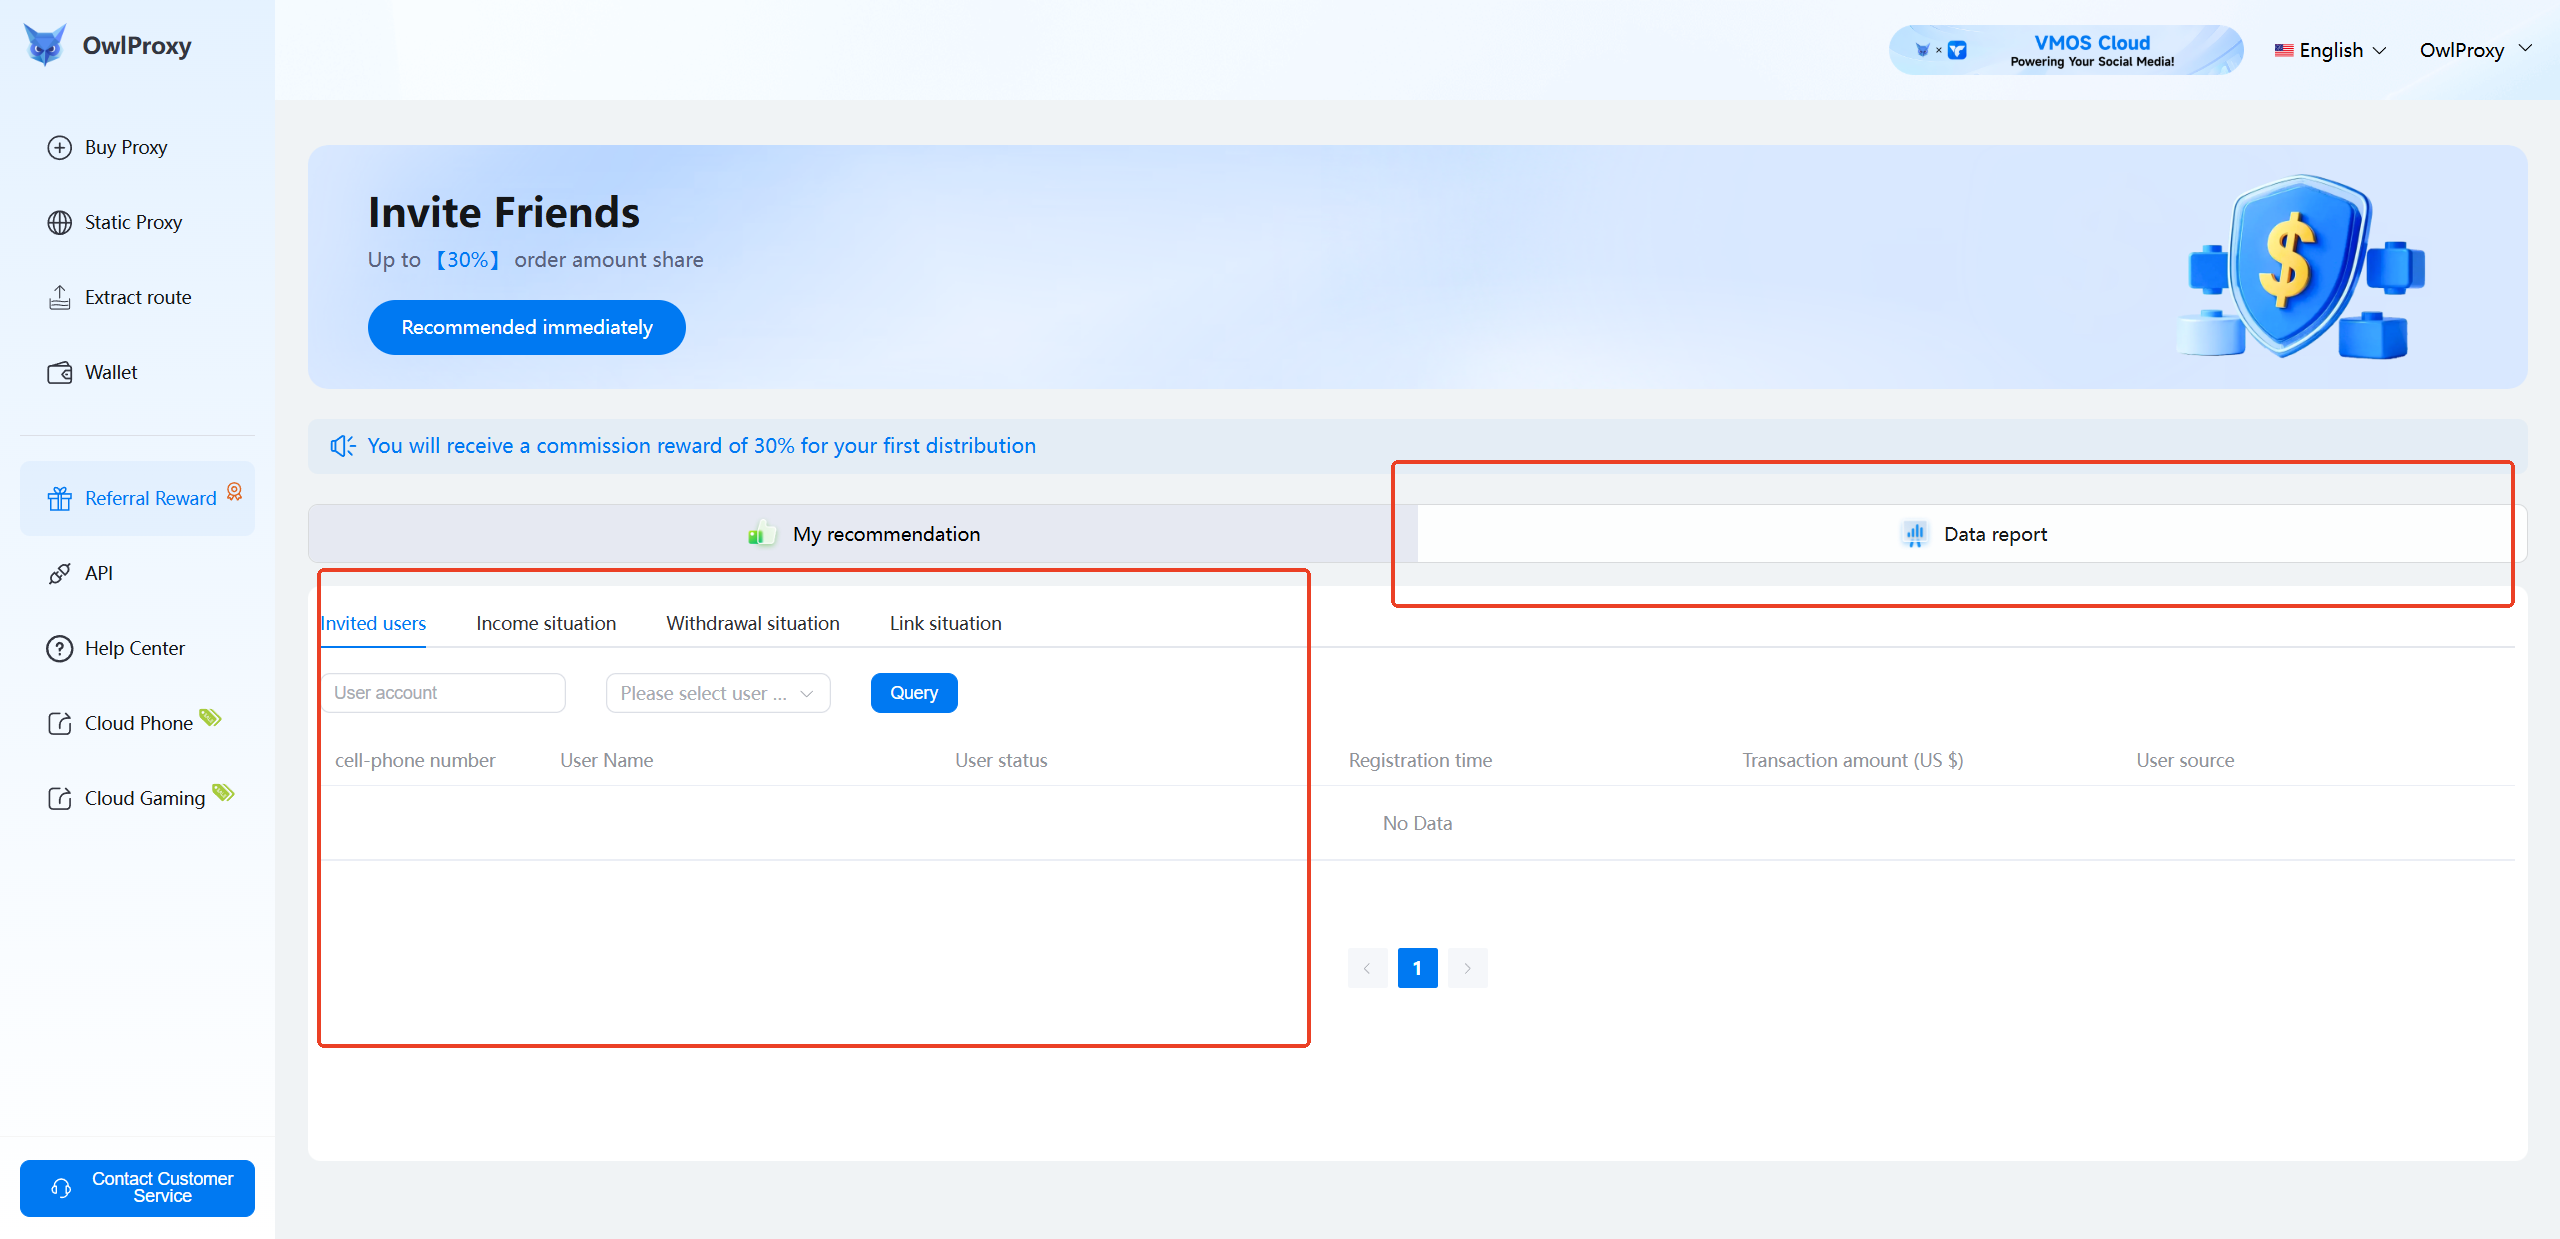Image resolution: width=2560 pixels, height=1239 pixels.
Task: Focus the User account input field
Action: (443, 693)
